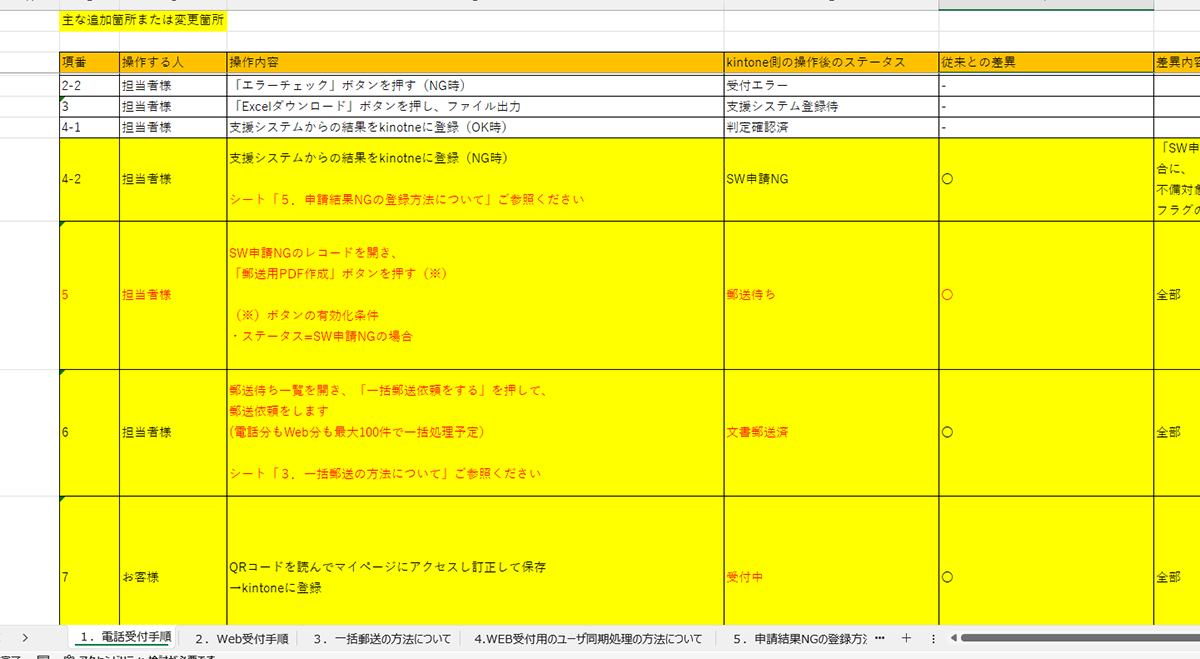Select the red item number 5 cell
Screen dimensions: 1200x659
pos(89,295)
